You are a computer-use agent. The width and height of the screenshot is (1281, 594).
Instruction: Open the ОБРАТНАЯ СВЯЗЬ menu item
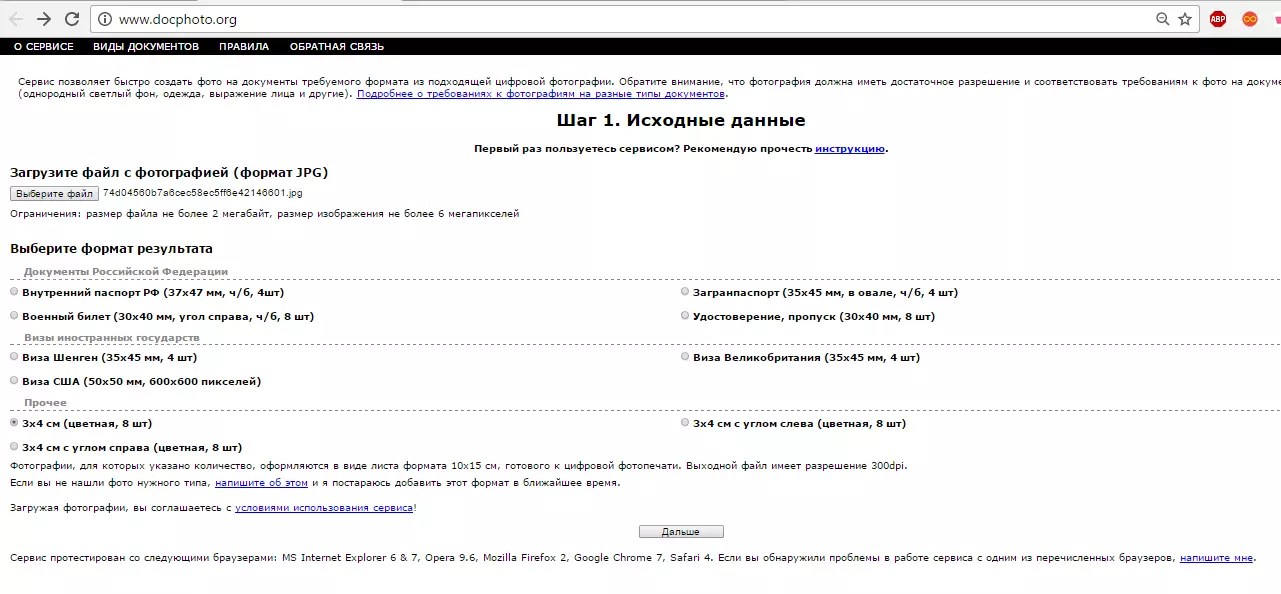tap(337, 46)
